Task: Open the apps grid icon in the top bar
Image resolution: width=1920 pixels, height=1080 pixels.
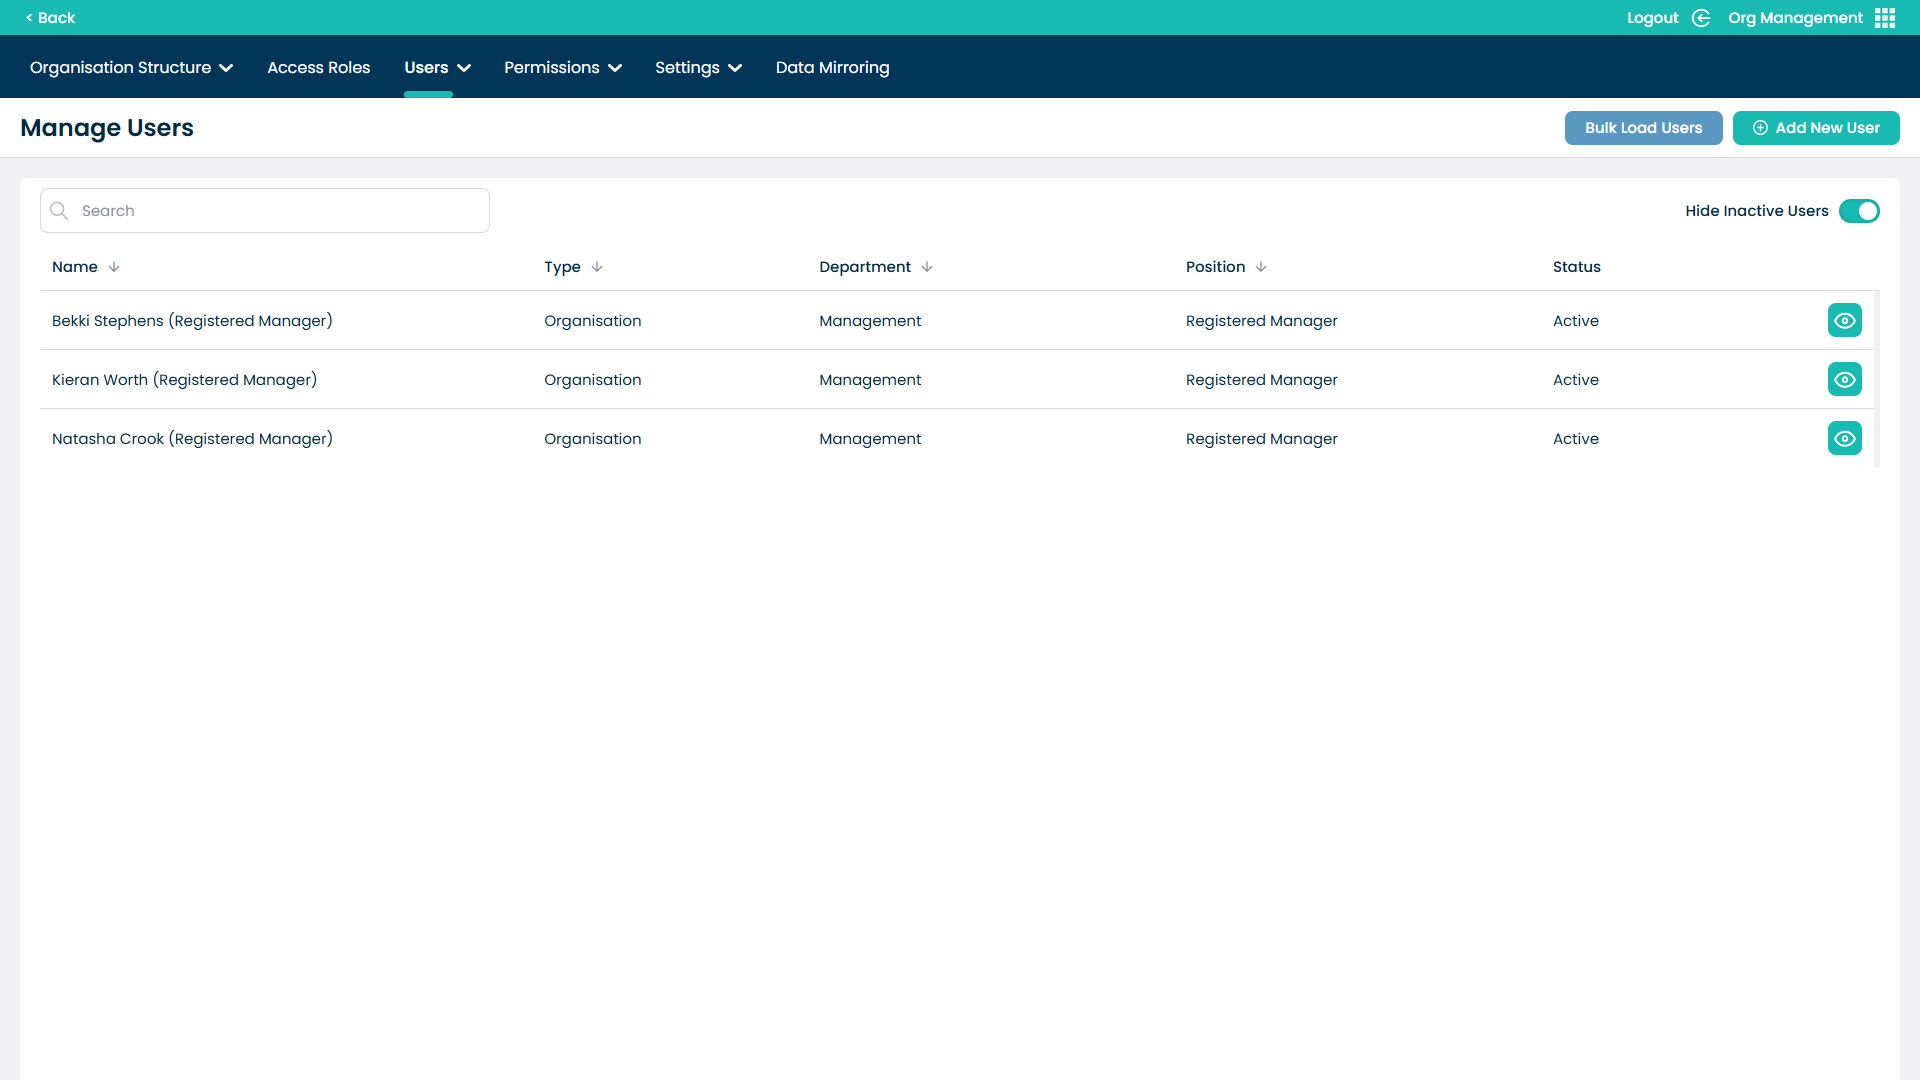Action: (x=1884, y=17)
